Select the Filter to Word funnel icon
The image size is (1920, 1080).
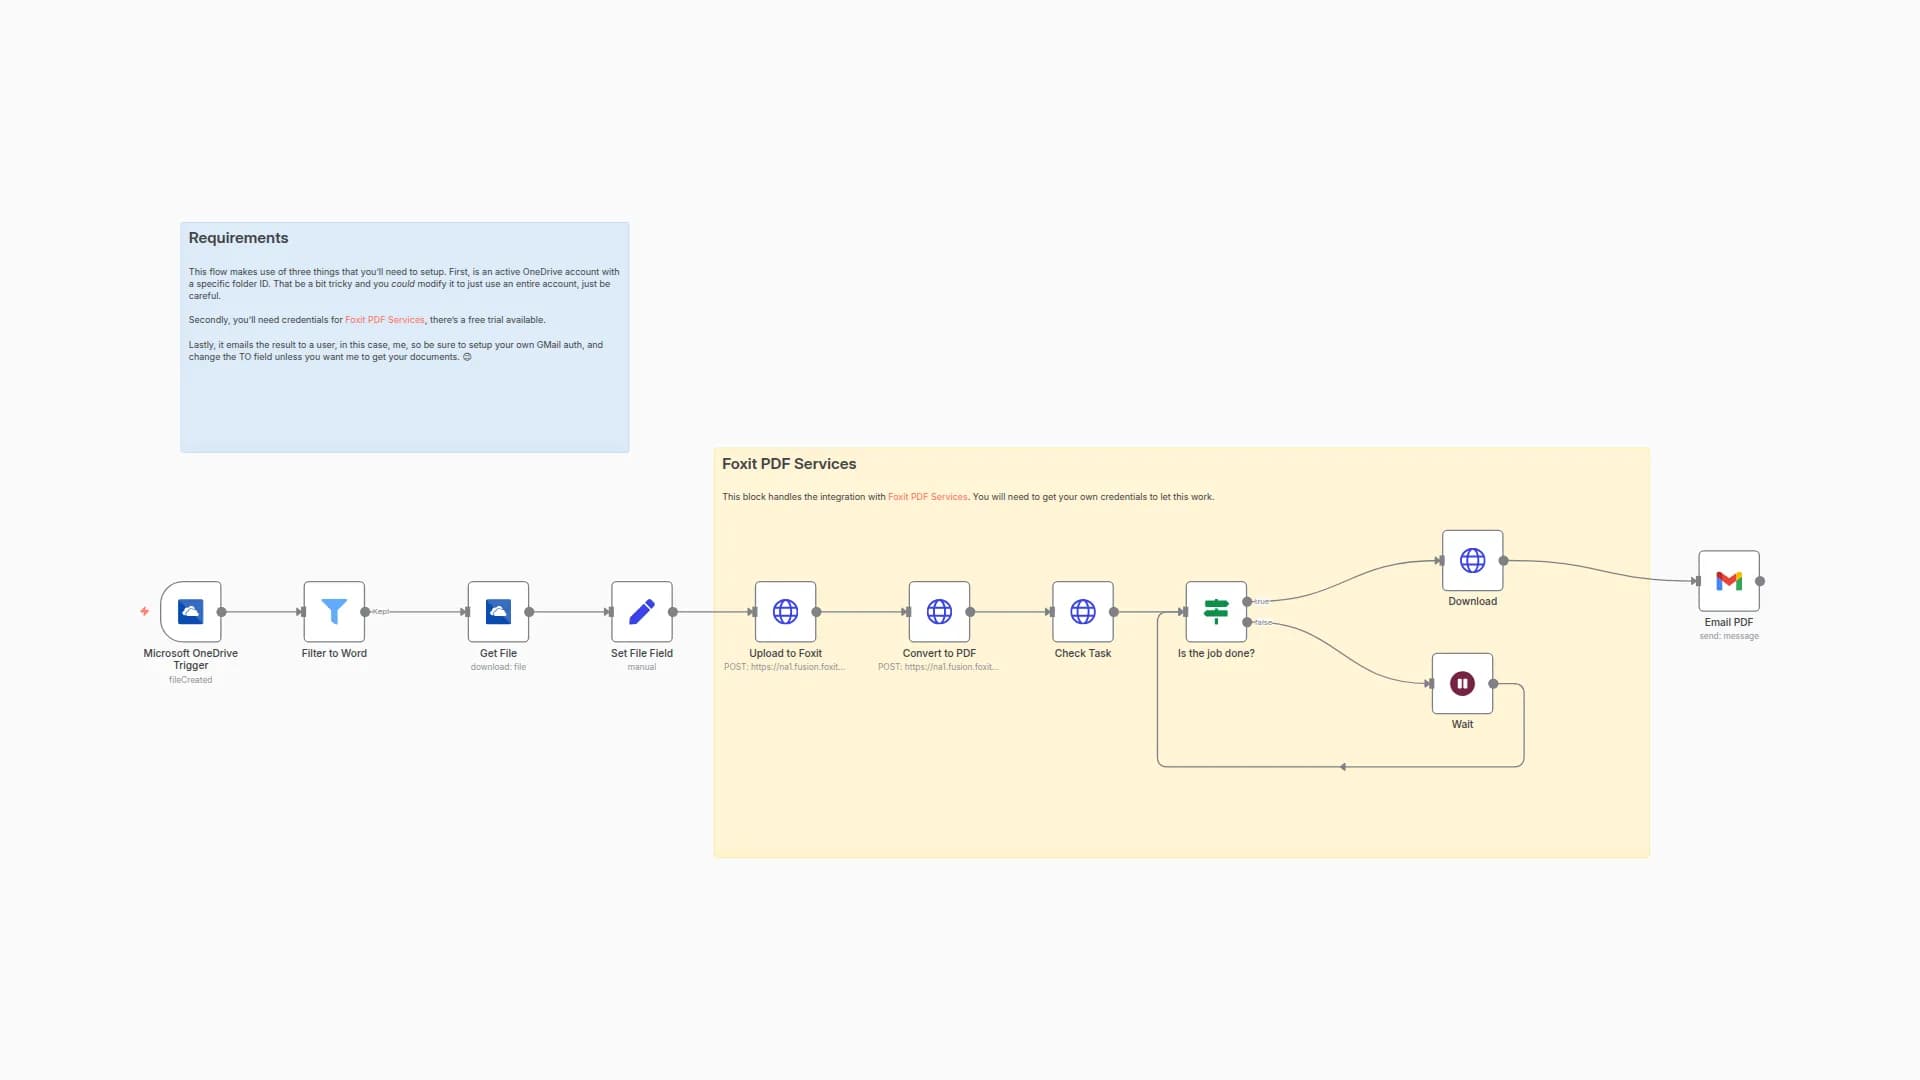tap(333, 612)
